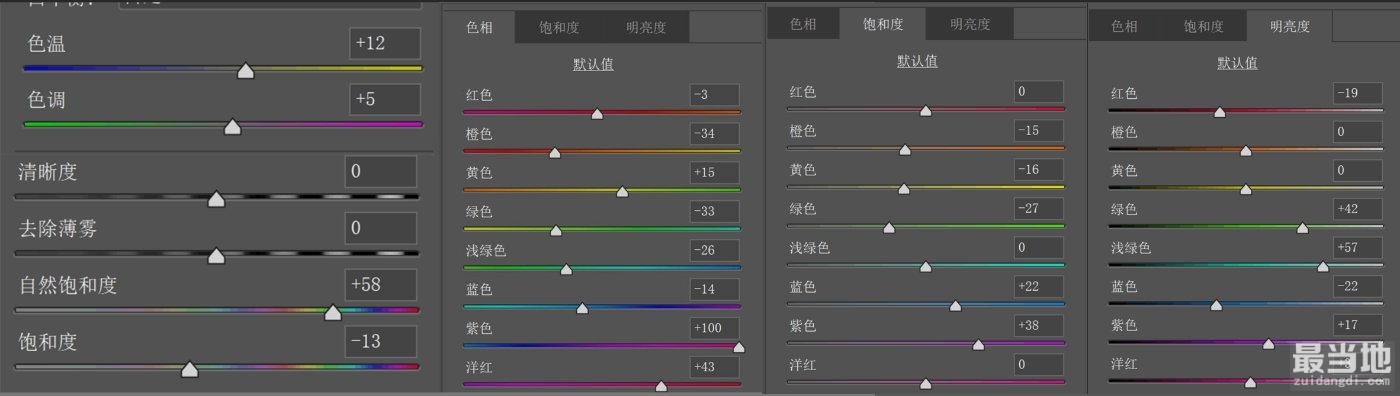The height and width of the screenshot is (396, 1400).
Task: Click the hue 橙色 field showing -34
Action: pos(714,134)
